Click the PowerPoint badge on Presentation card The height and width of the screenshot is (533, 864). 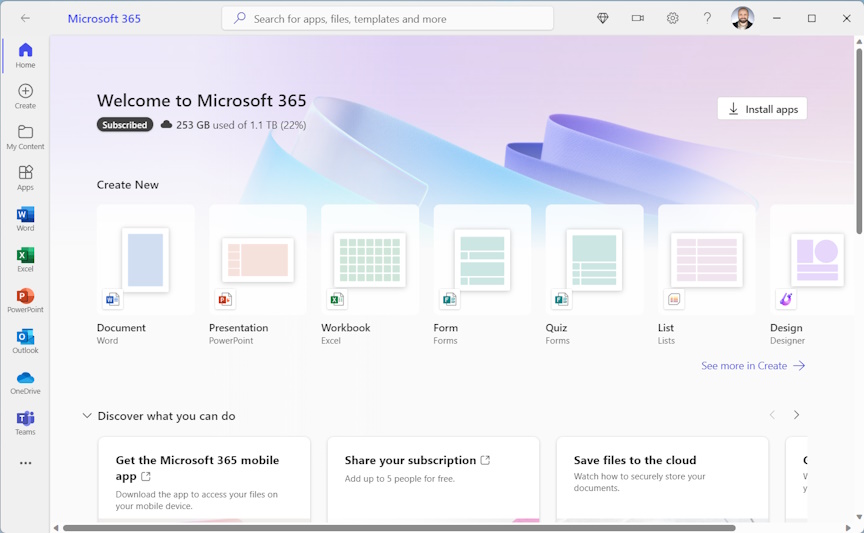click(225, 299)
